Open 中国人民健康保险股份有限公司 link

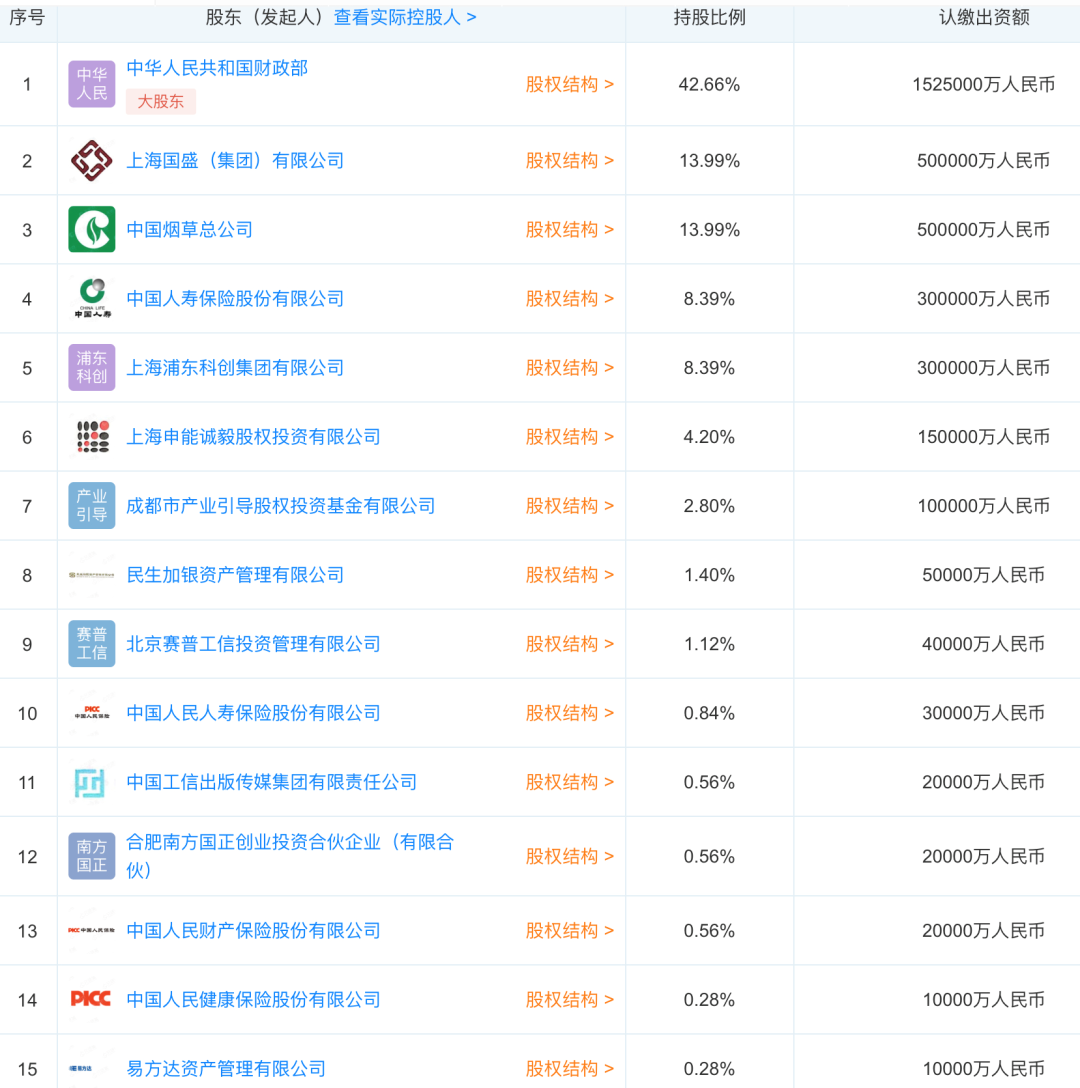253,999
